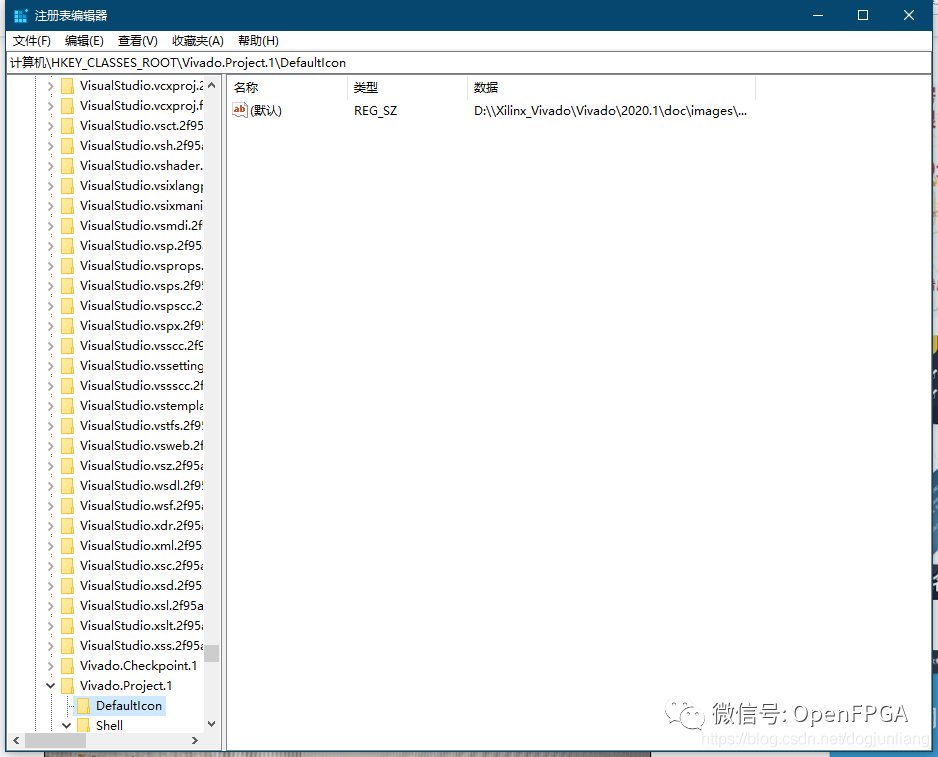Open the 查看(V) menu
This screenshot has height=757, width=938.
(x=138, y=41)
